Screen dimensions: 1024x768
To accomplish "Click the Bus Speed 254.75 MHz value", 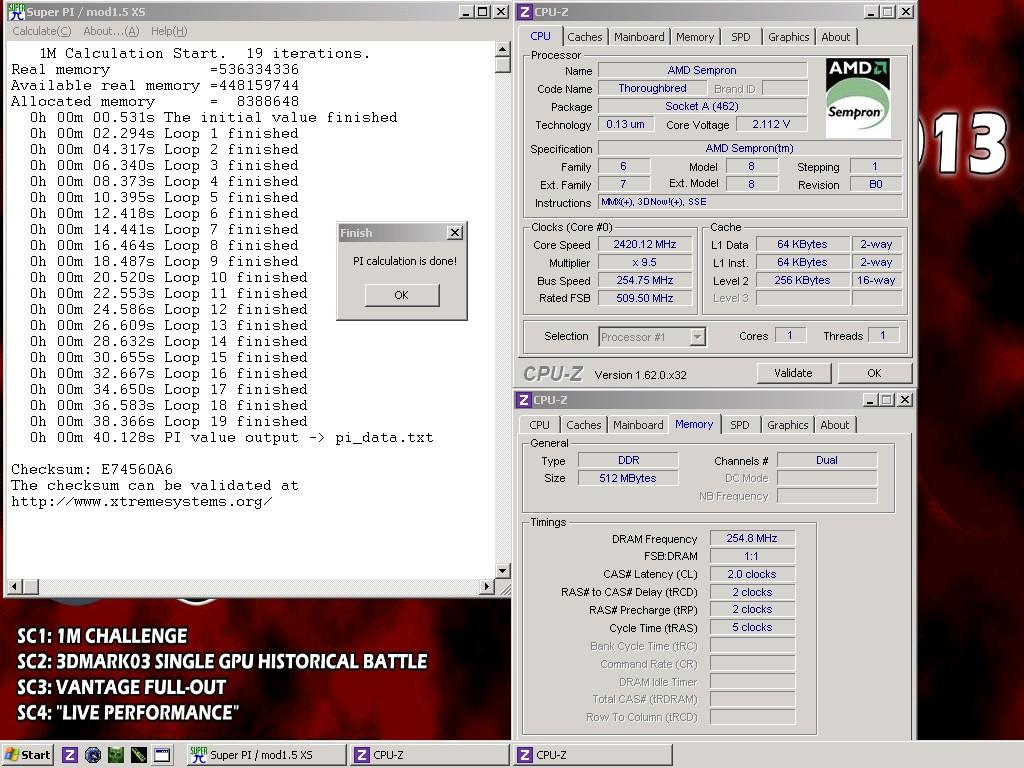I will click(645, 280).
